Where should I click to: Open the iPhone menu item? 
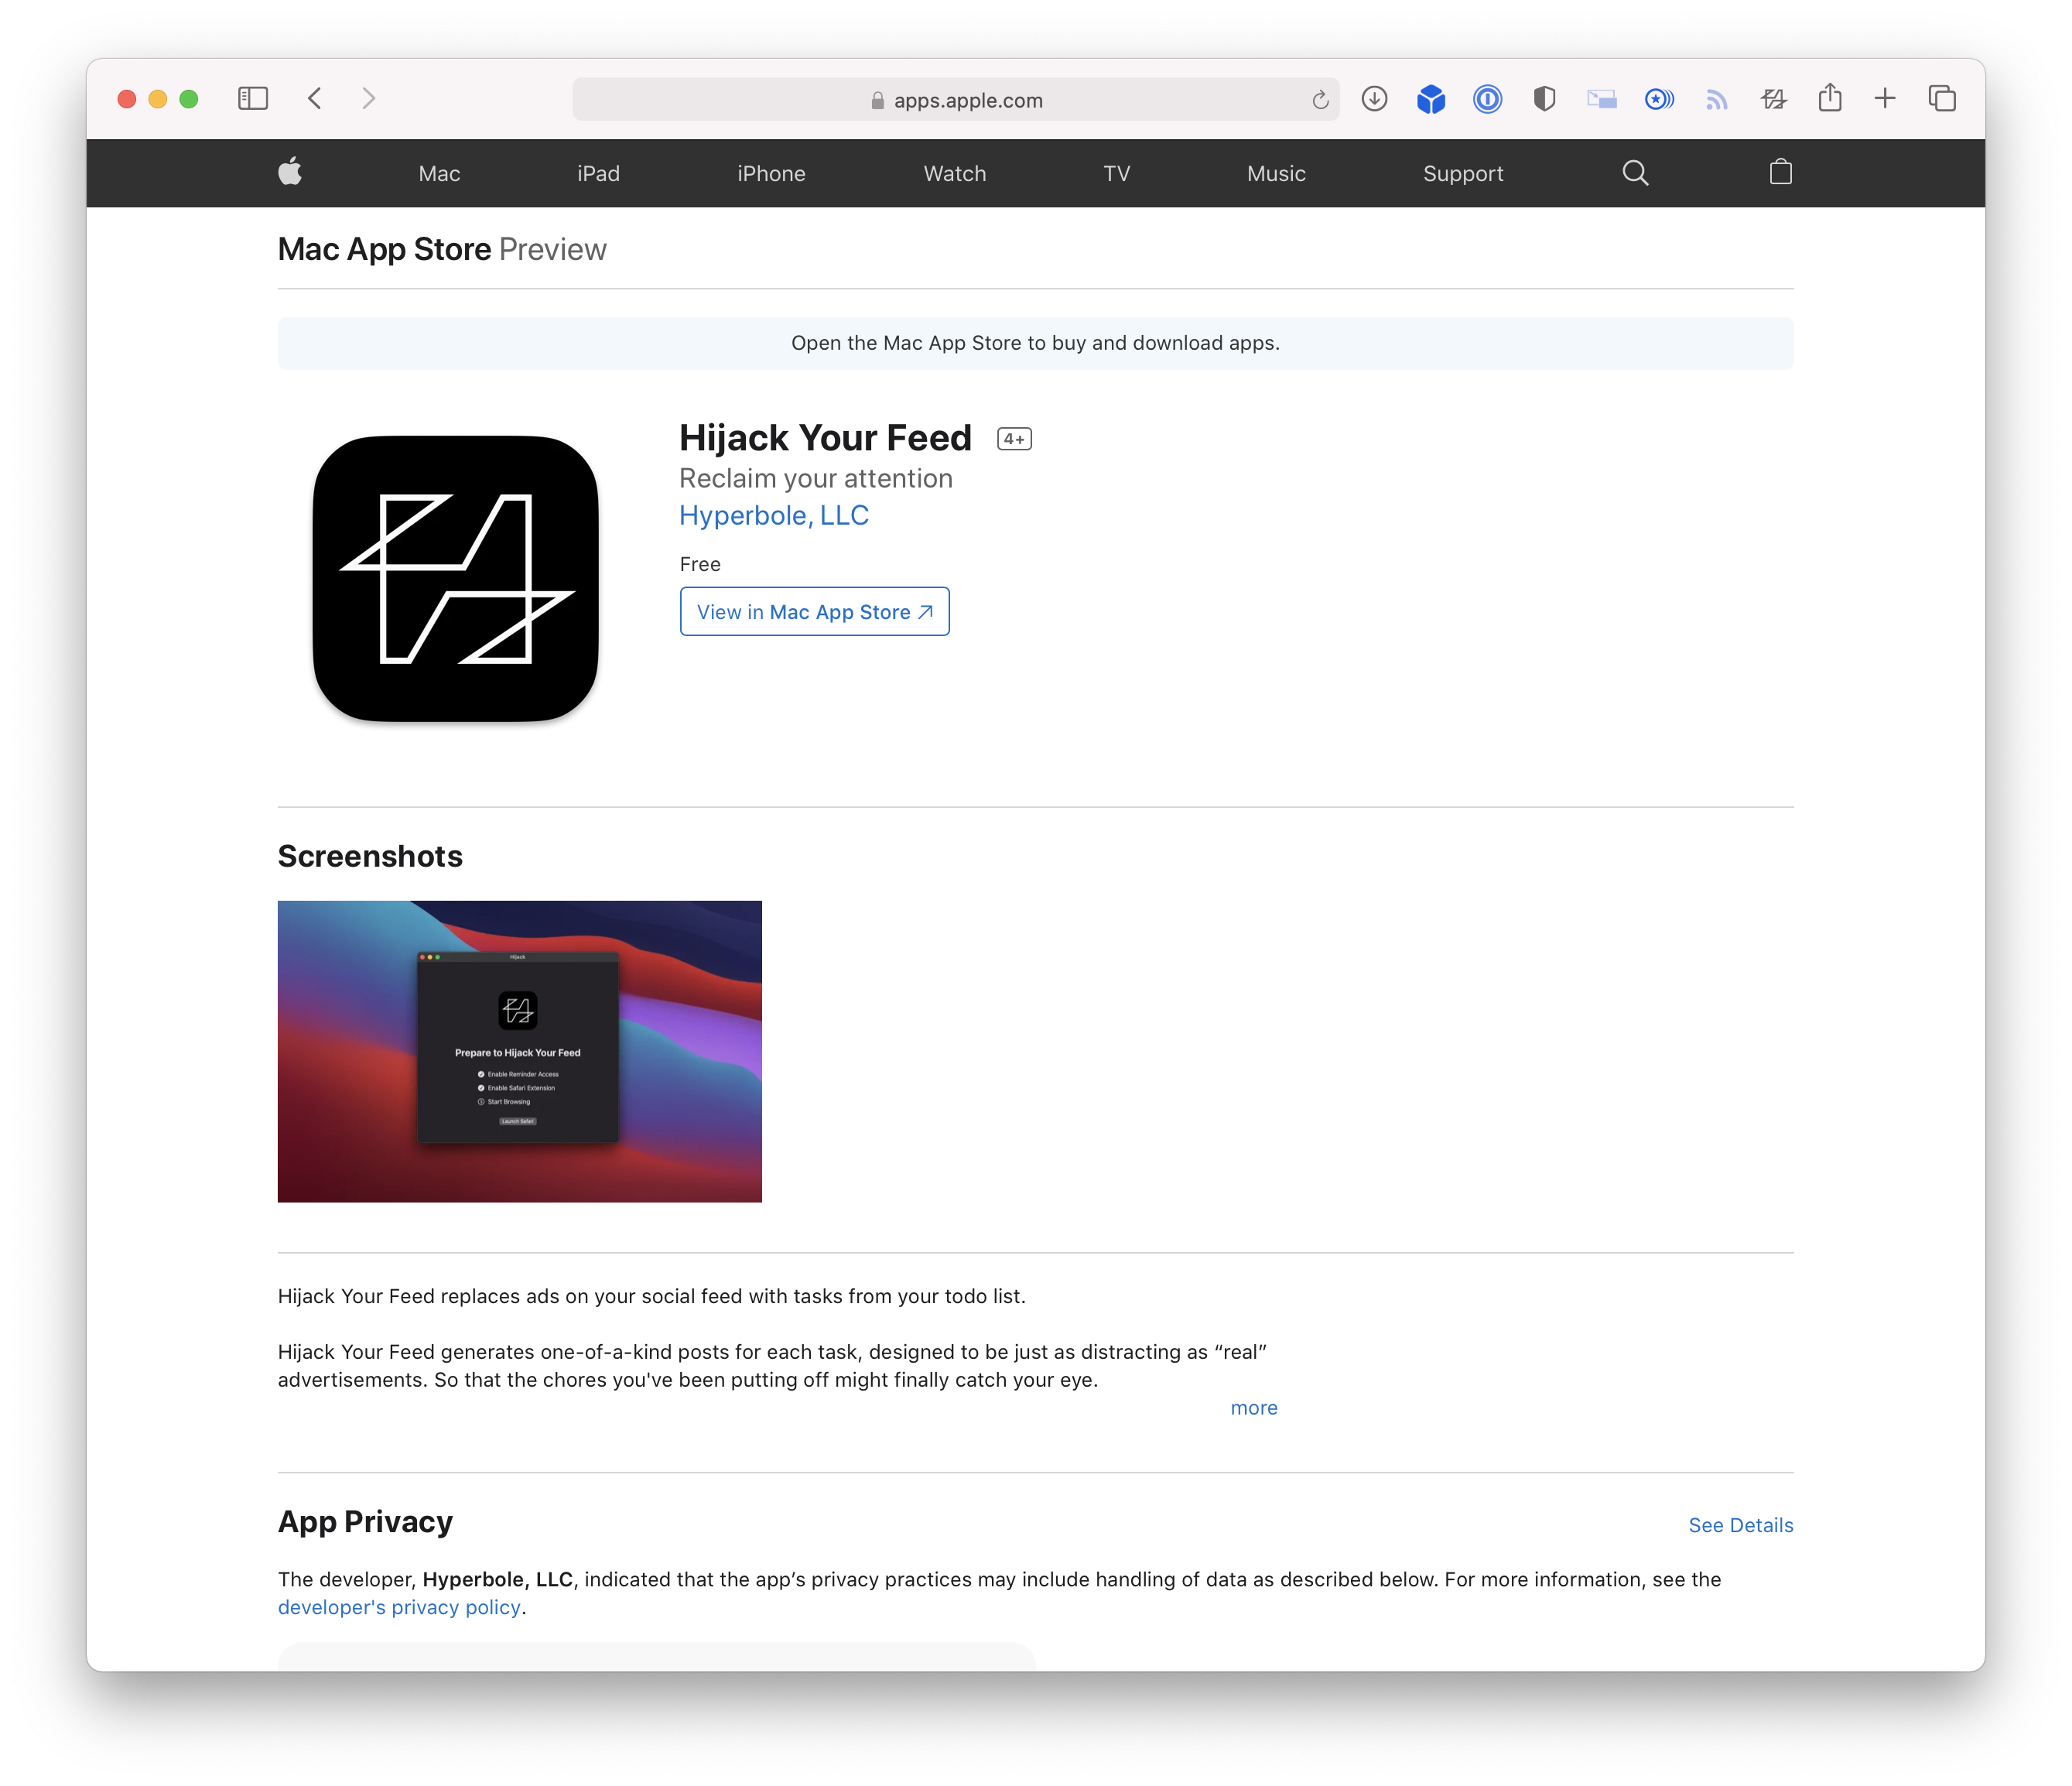pyautogui.click(x=771, y=173)
